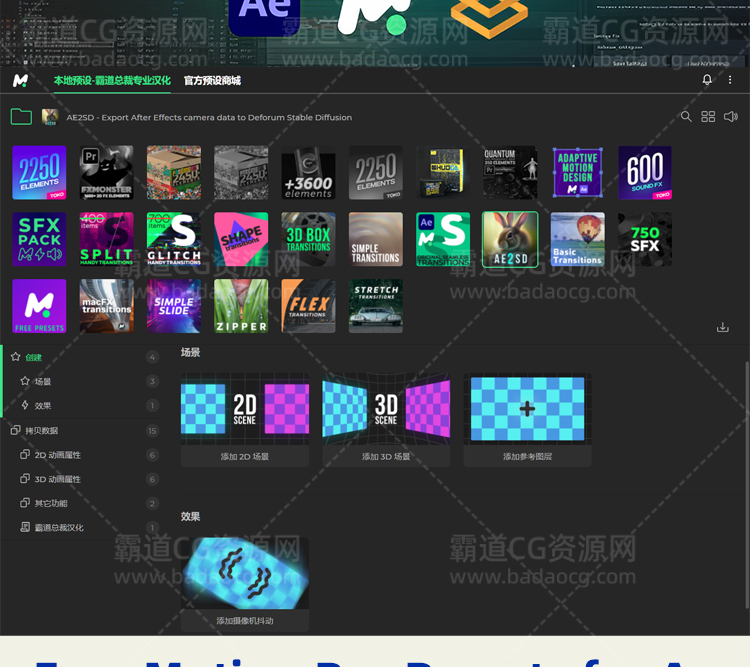Click the green folder icon
Screen dimensions: 750x667
point(21,117)
